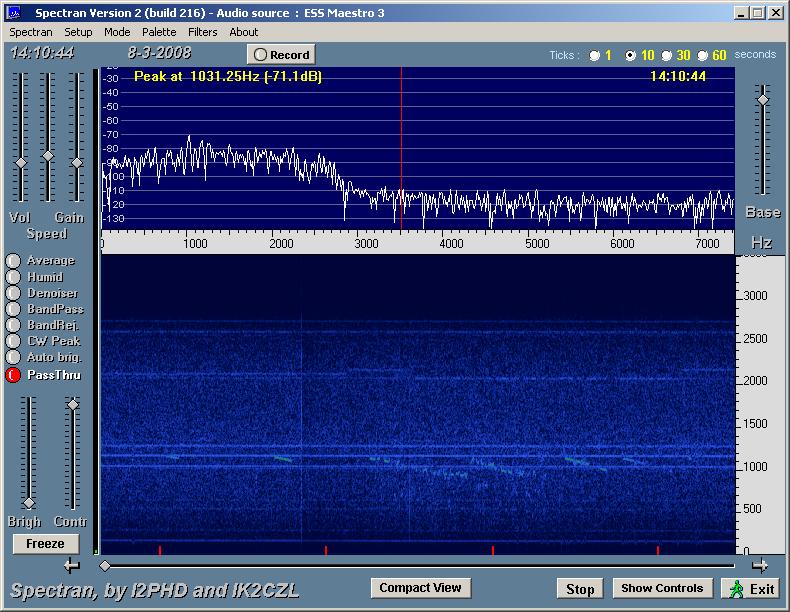This screenshot has width=790, height=612.
Task: Turn on the BandPass filter
Action: click(13, 309)
